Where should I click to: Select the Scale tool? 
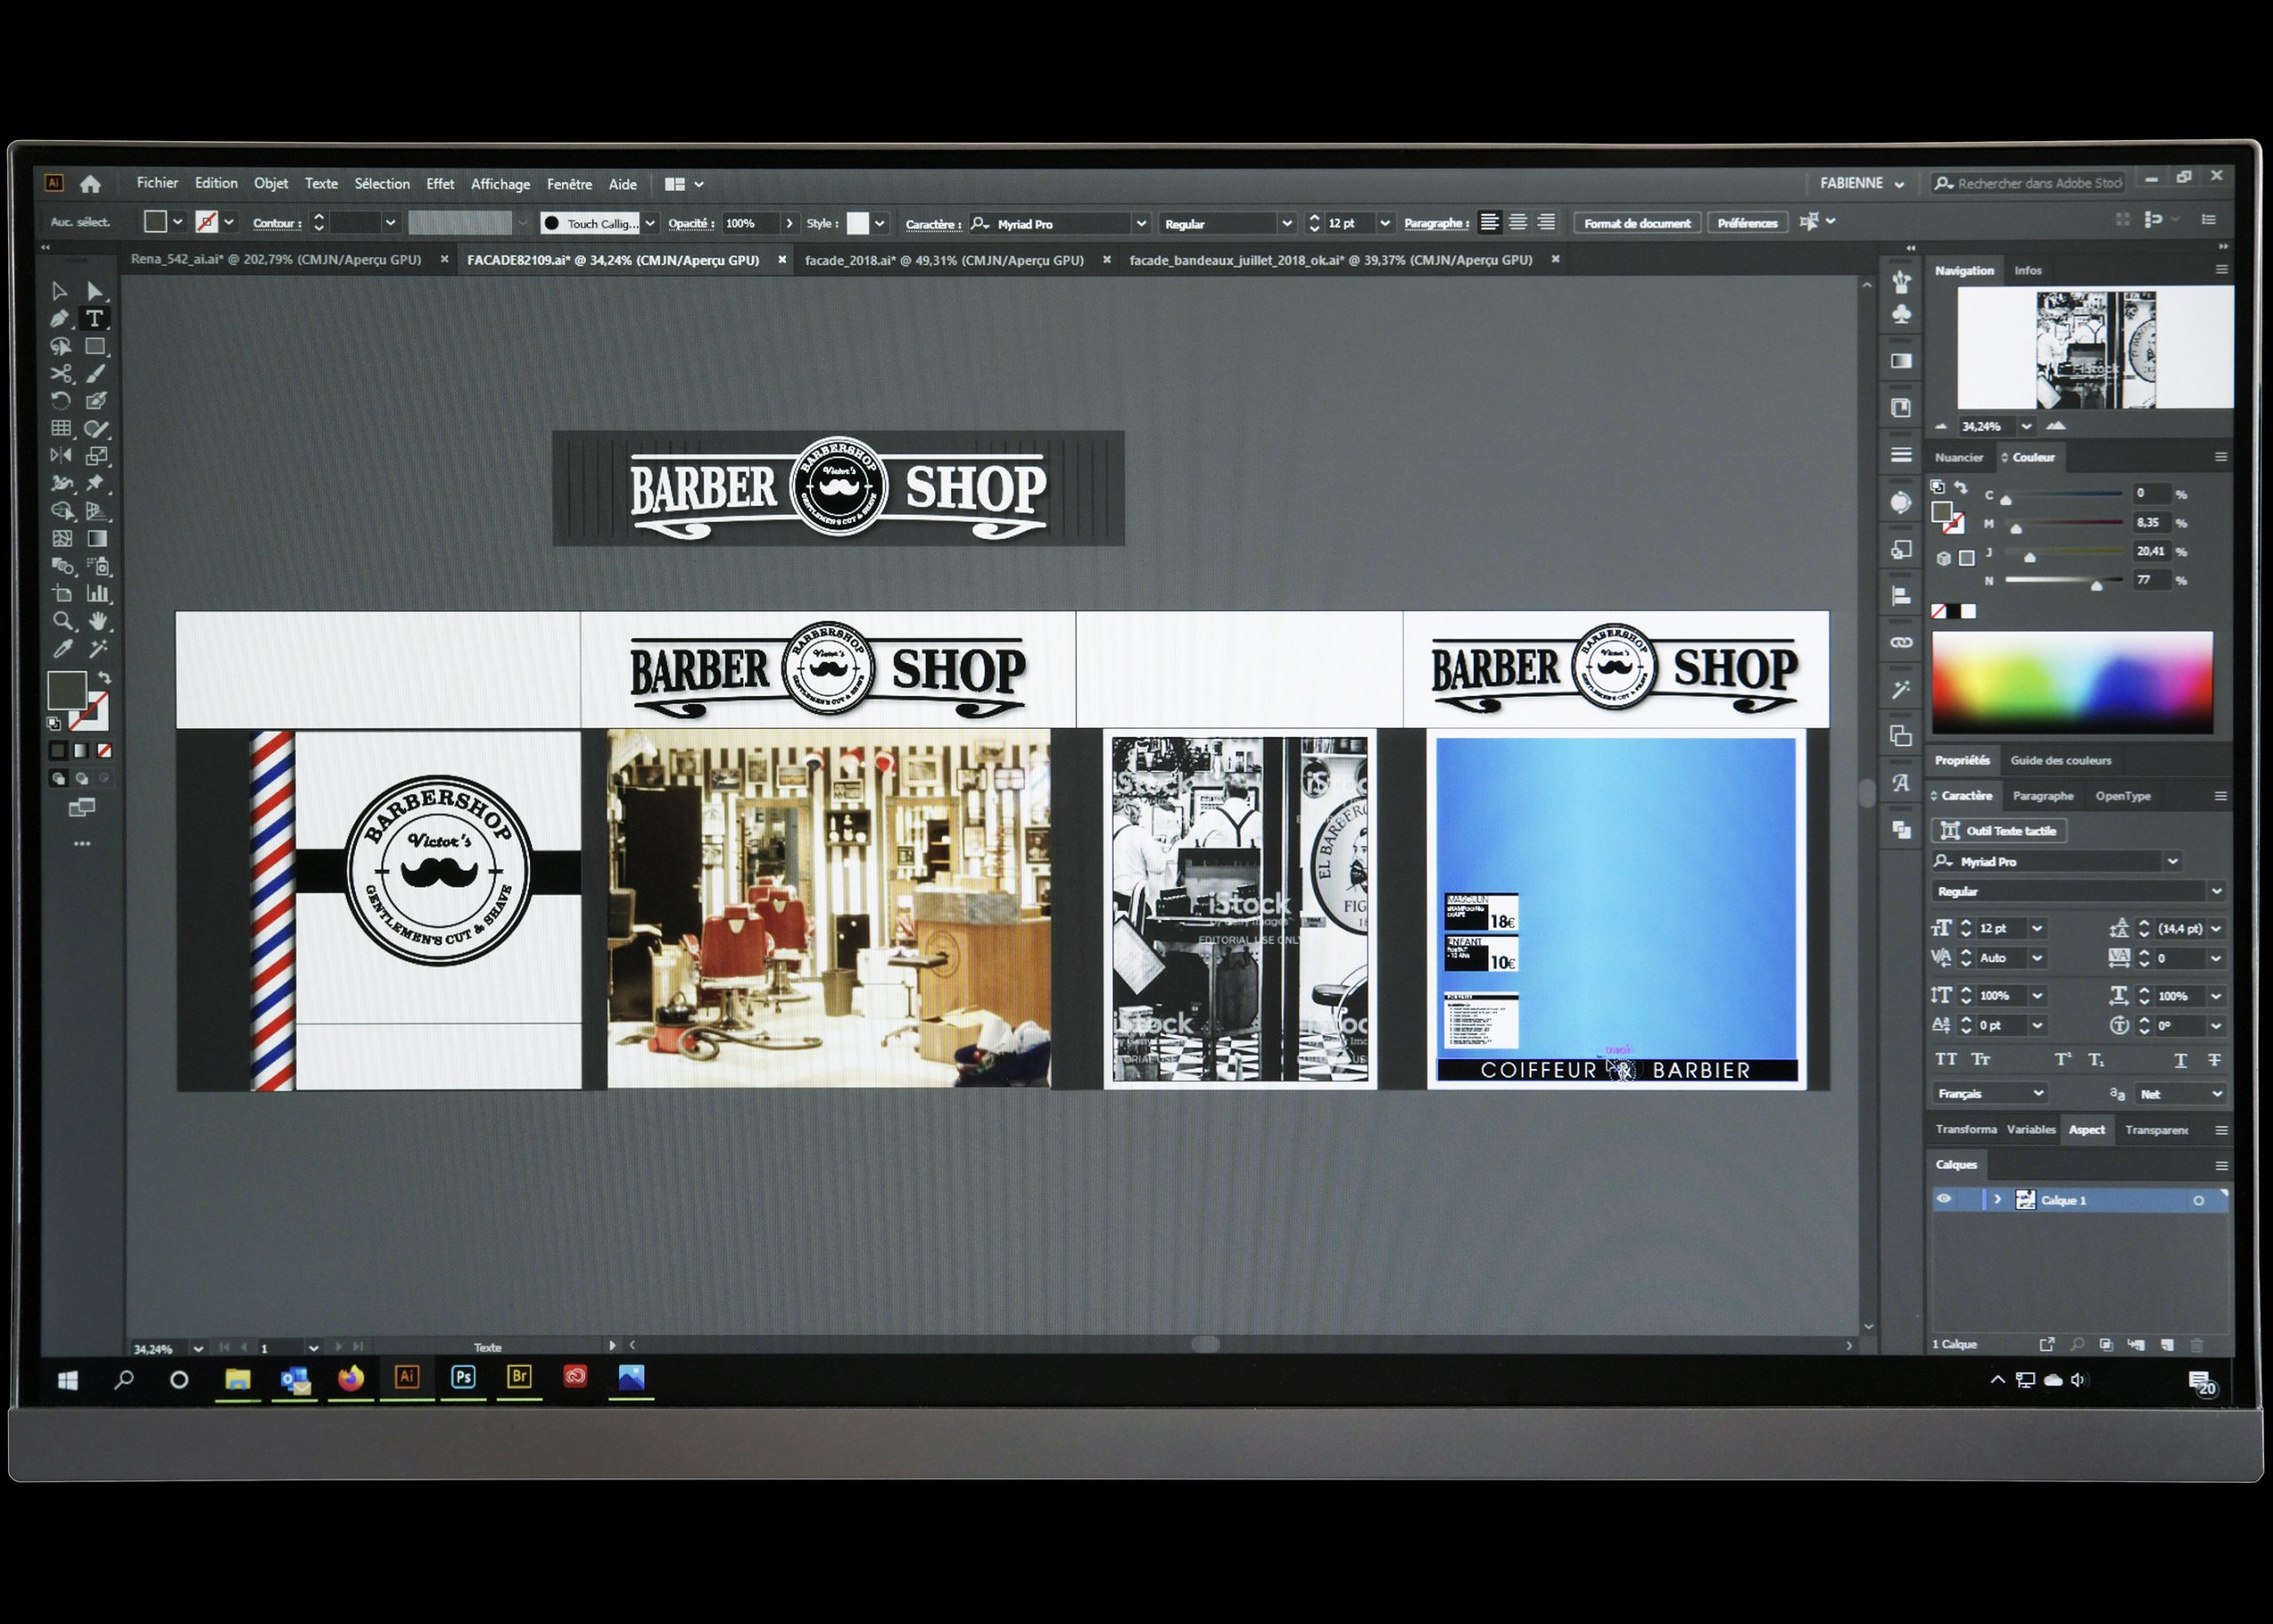click(x=96, y=456)
